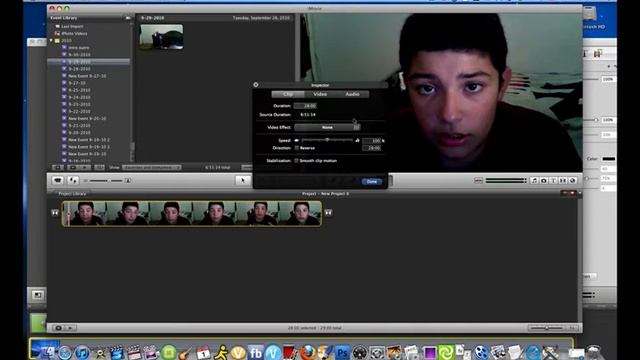This screenshot has height=360, width=640.
Task: Collapse the 2010 folder in Event Library
Action: pyautogui.click(x=51, y=40)
